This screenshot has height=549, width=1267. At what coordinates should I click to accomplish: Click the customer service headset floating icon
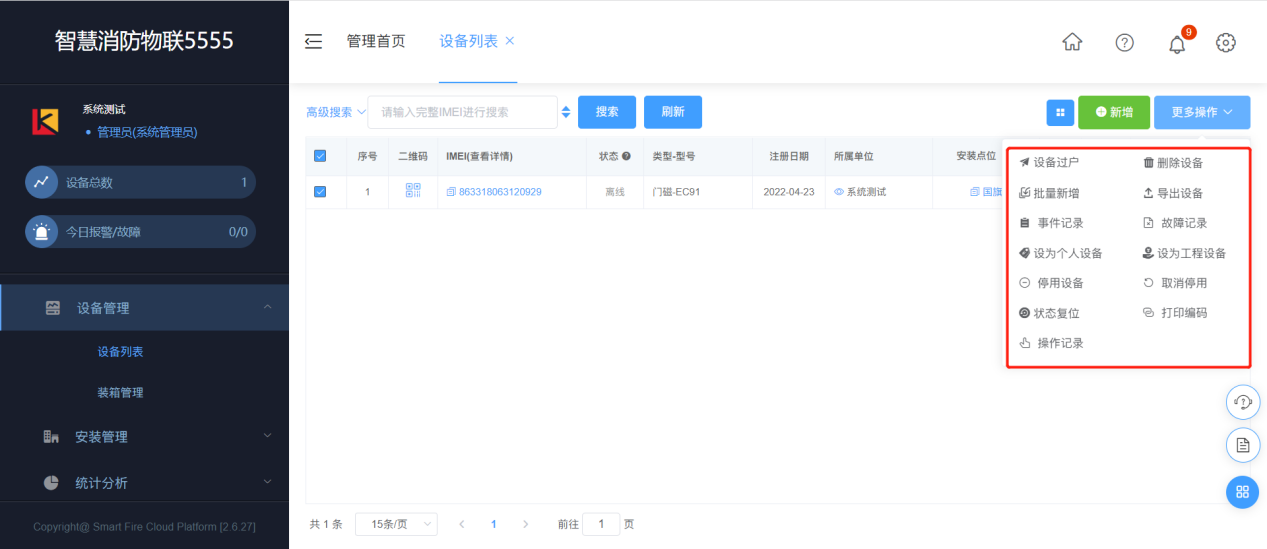click(x=1243, y=402)
